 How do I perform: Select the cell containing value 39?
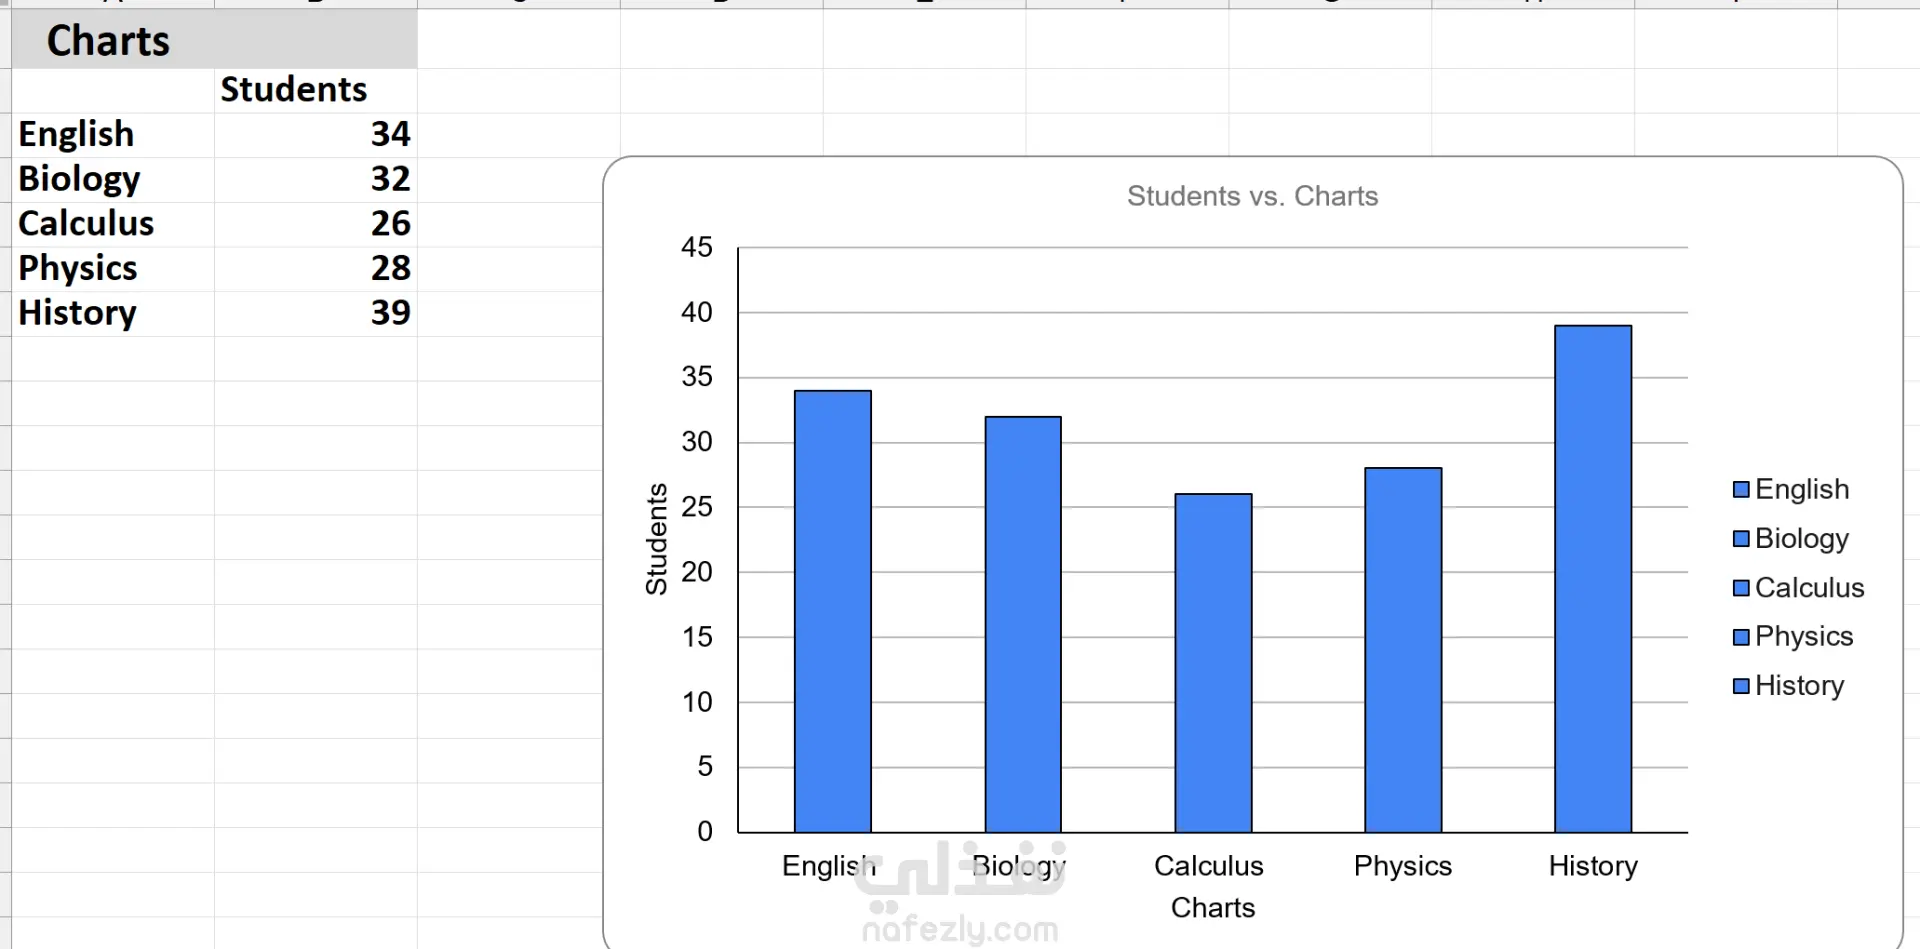(316, 313)
